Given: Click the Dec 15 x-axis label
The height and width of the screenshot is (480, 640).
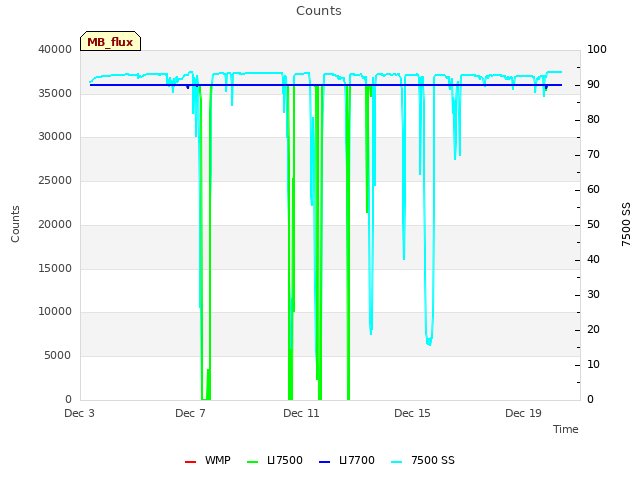Looking at the screenshot, I should pyautogui.click(x=412, y=413).
